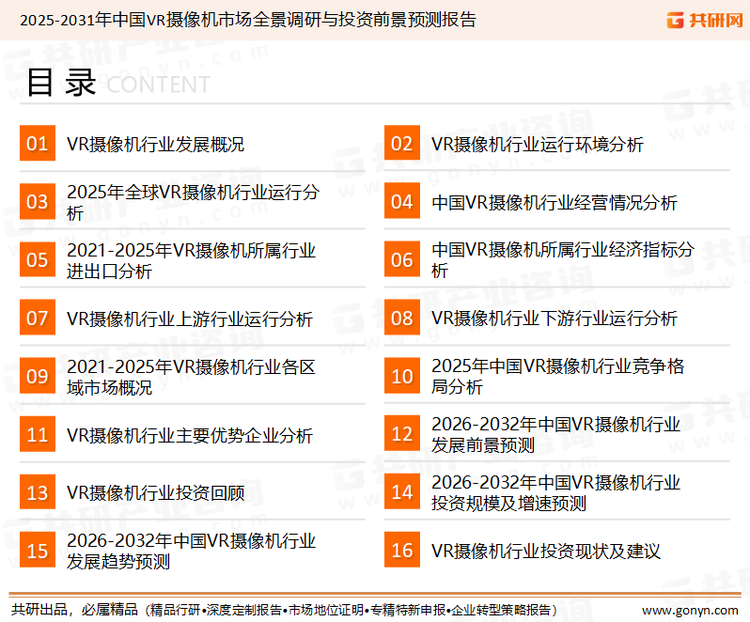Open chapter 中国VR摄像机所属行业经济指标分析
The height and width of the screenshot is (622, 750).
tap(563, 260)
